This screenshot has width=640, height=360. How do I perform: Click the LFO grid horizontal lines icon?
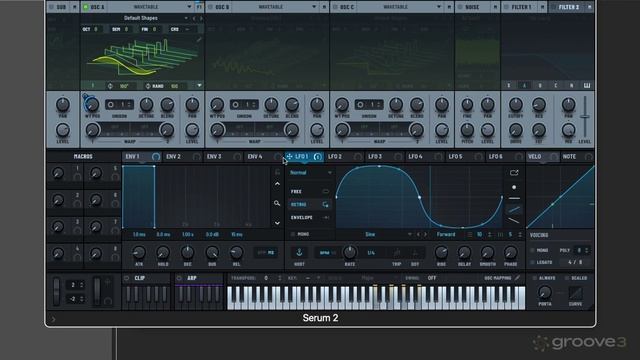[470, 235]
